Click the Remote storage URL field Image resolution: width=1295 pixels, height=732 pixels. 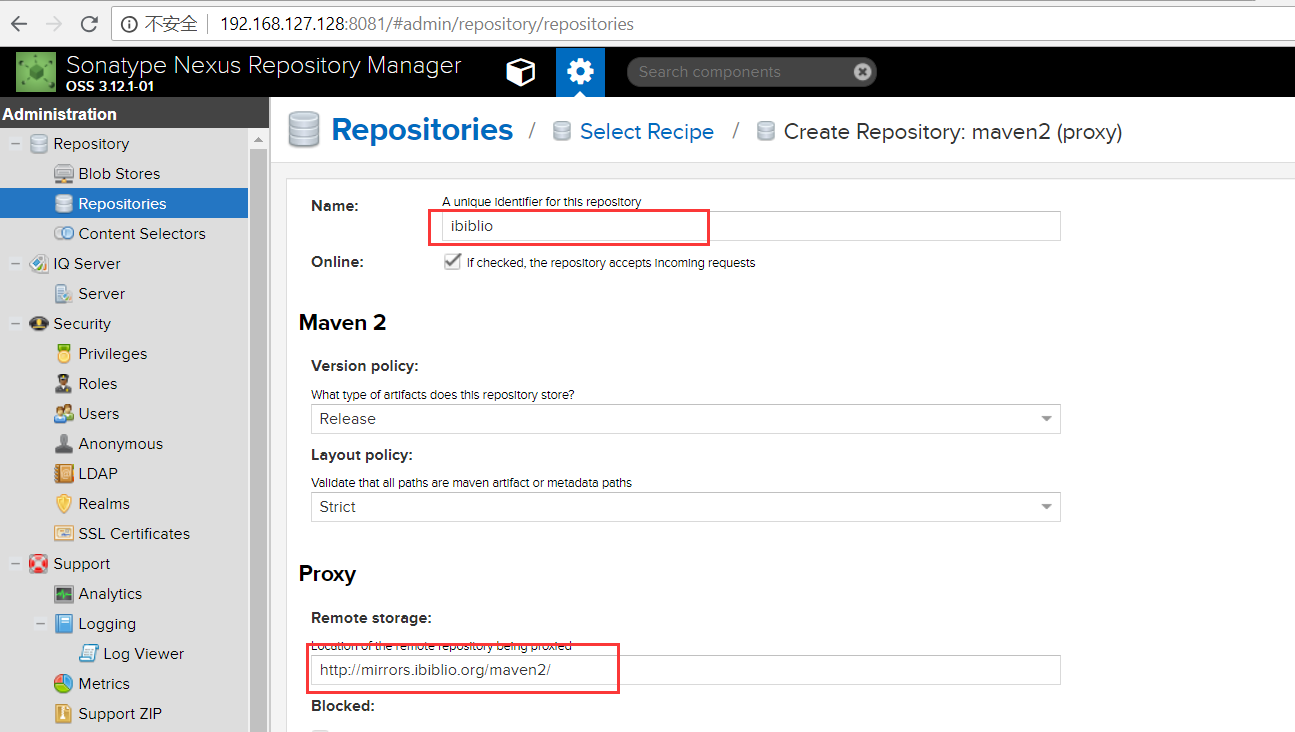[x=686, y=670]
